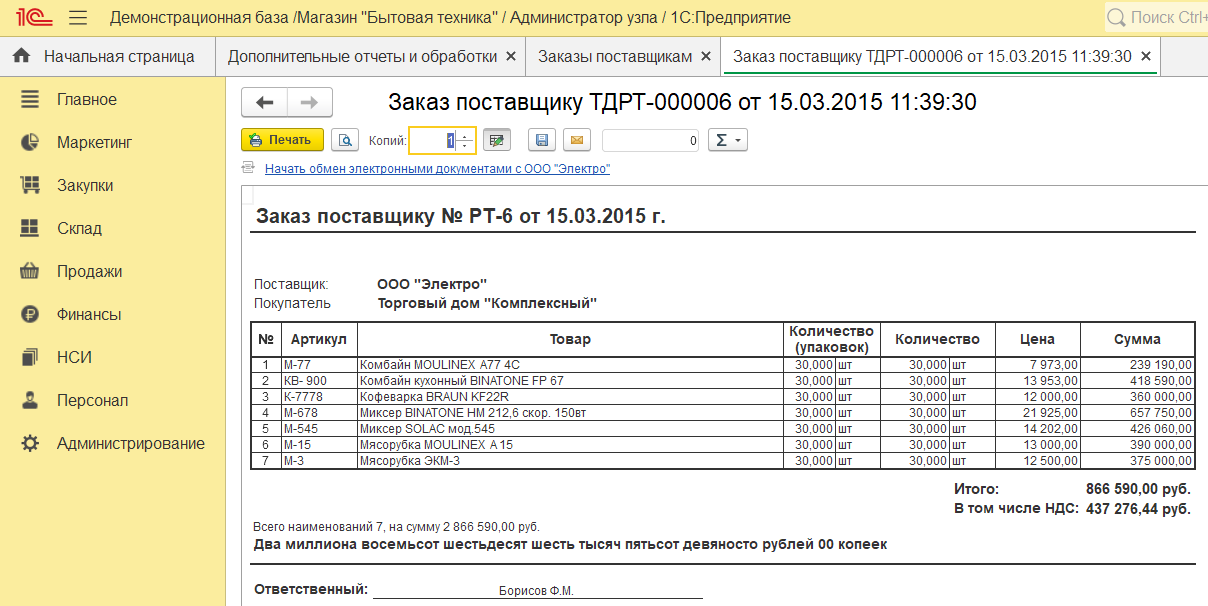Click the Сумма column header
Viewport: 1208px width, 606px height.
1137,339
